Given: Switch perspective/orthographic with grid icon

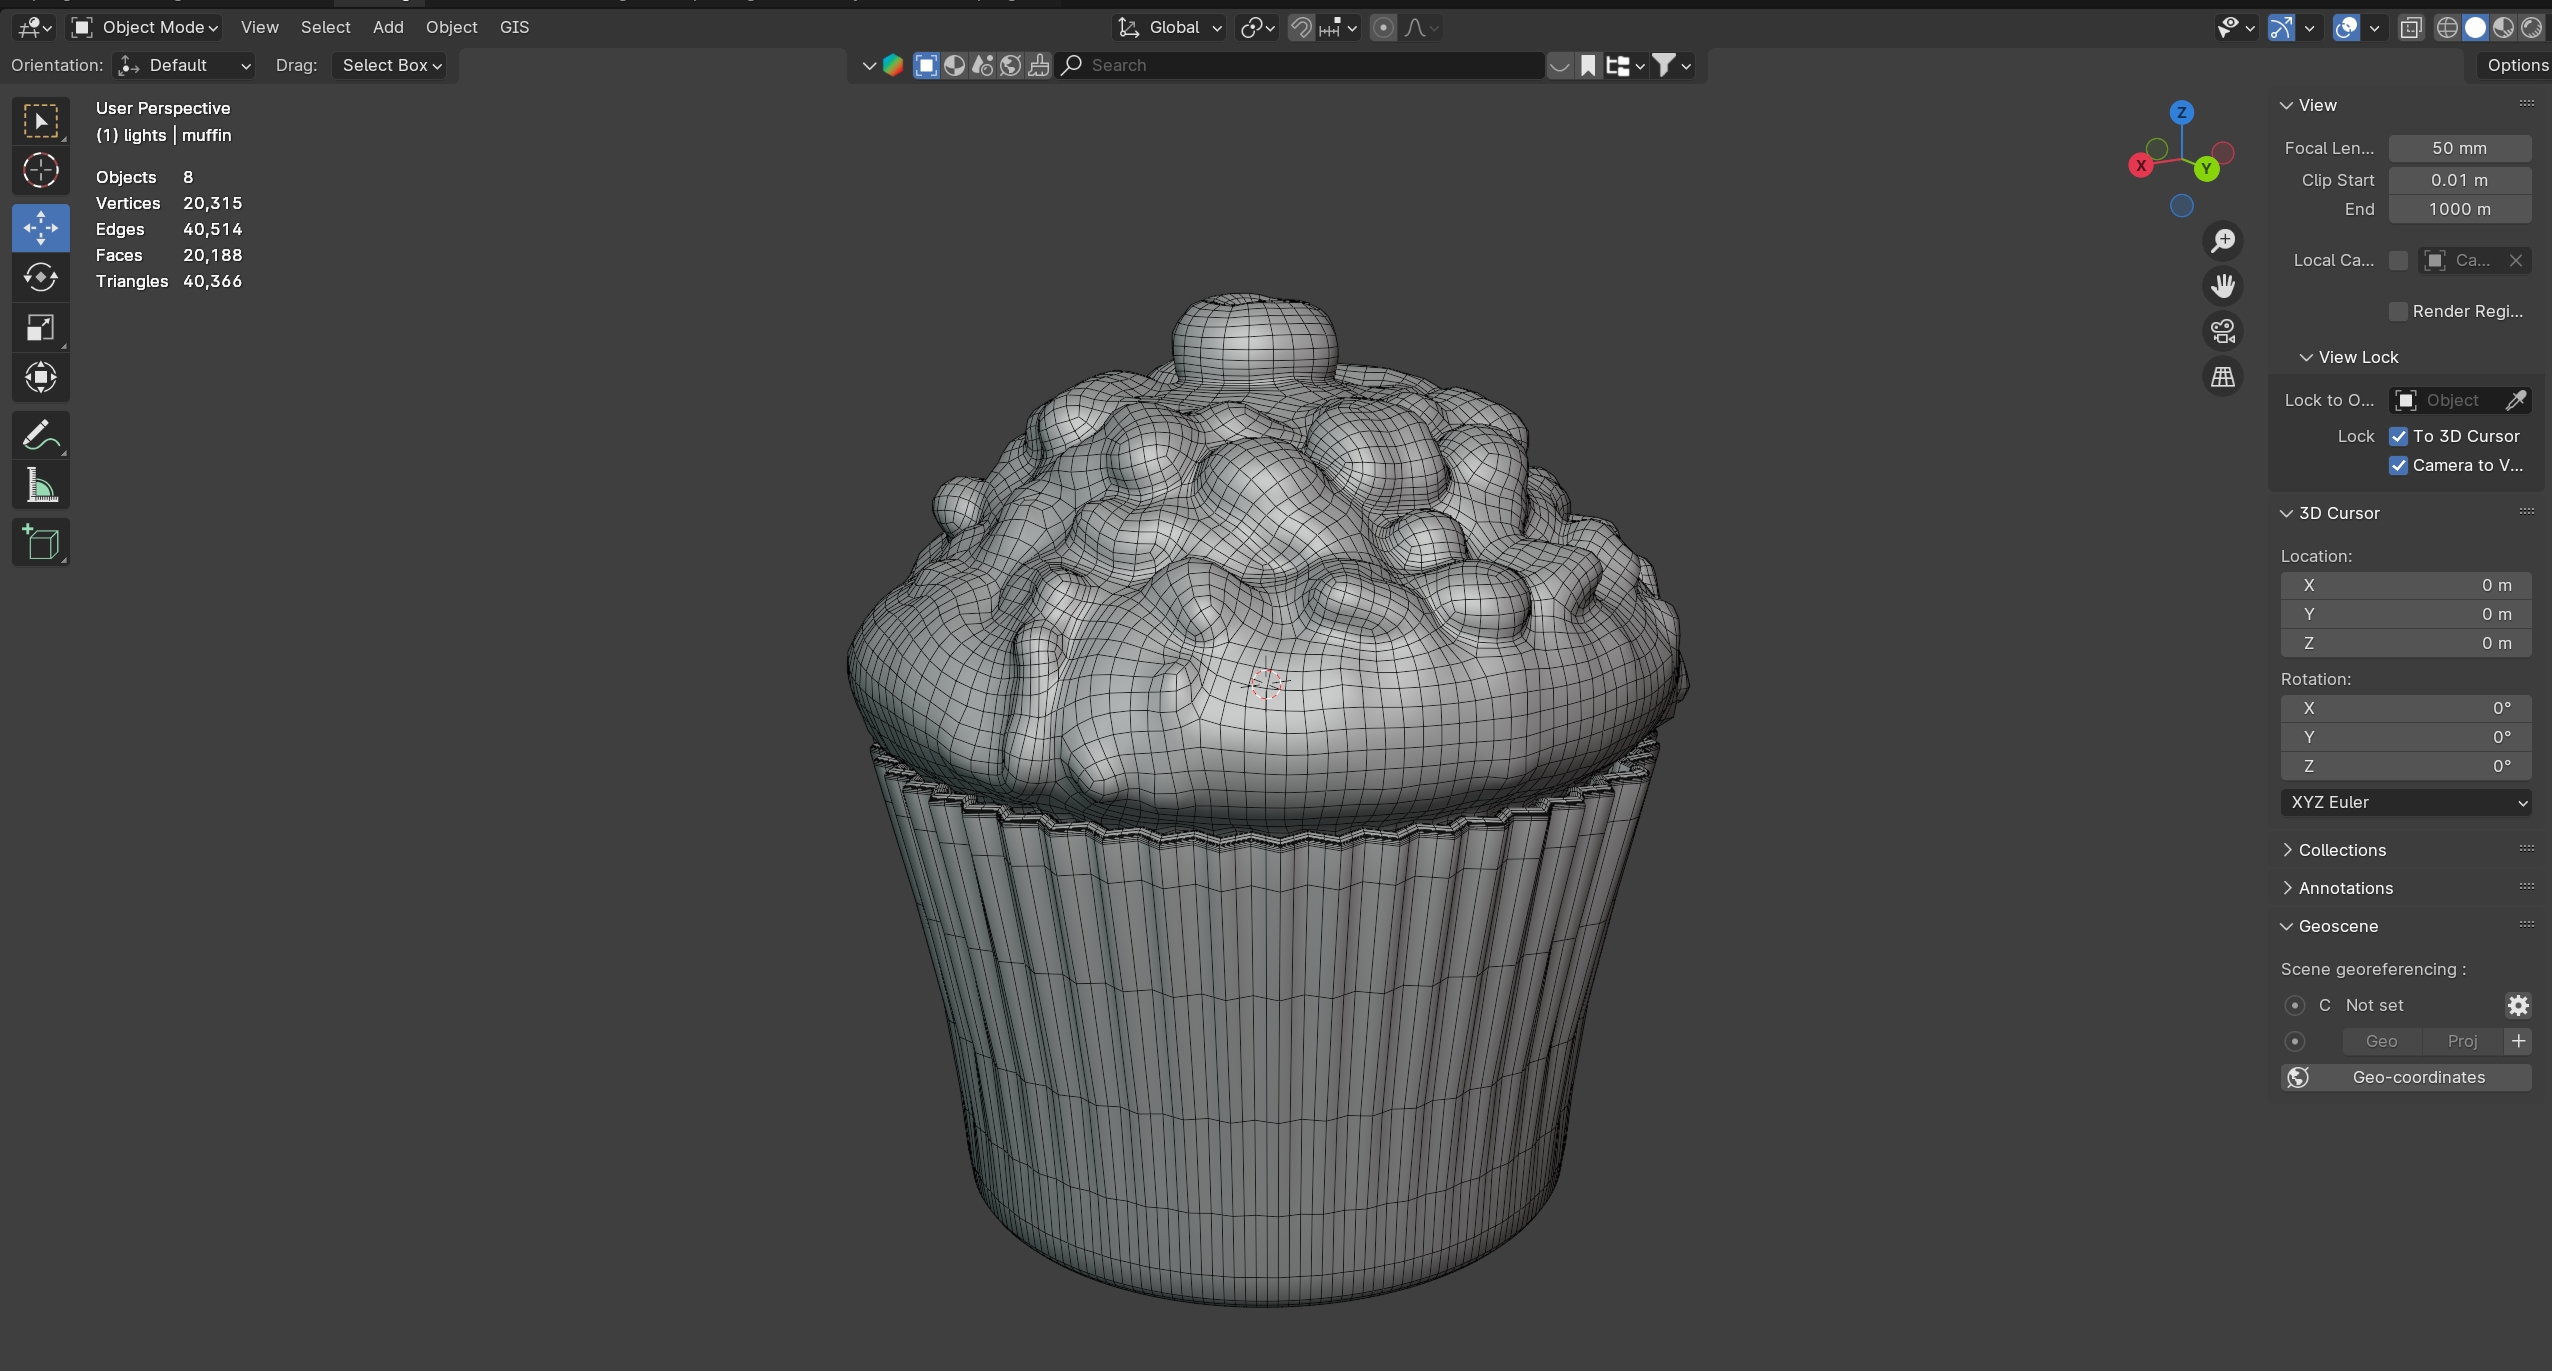Looking at the screenshot, I should point(2222,377).
